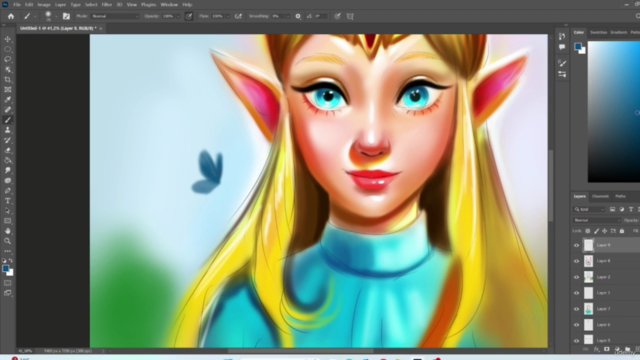Open the brush settings panel icon
The image size is (640, 360).
[66, 16]
